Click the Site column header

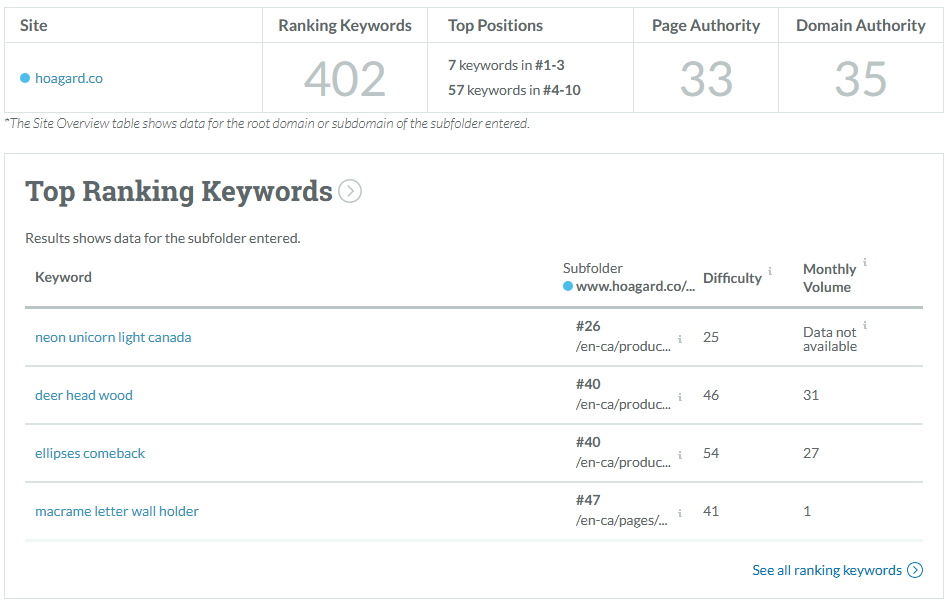[33, 25]
